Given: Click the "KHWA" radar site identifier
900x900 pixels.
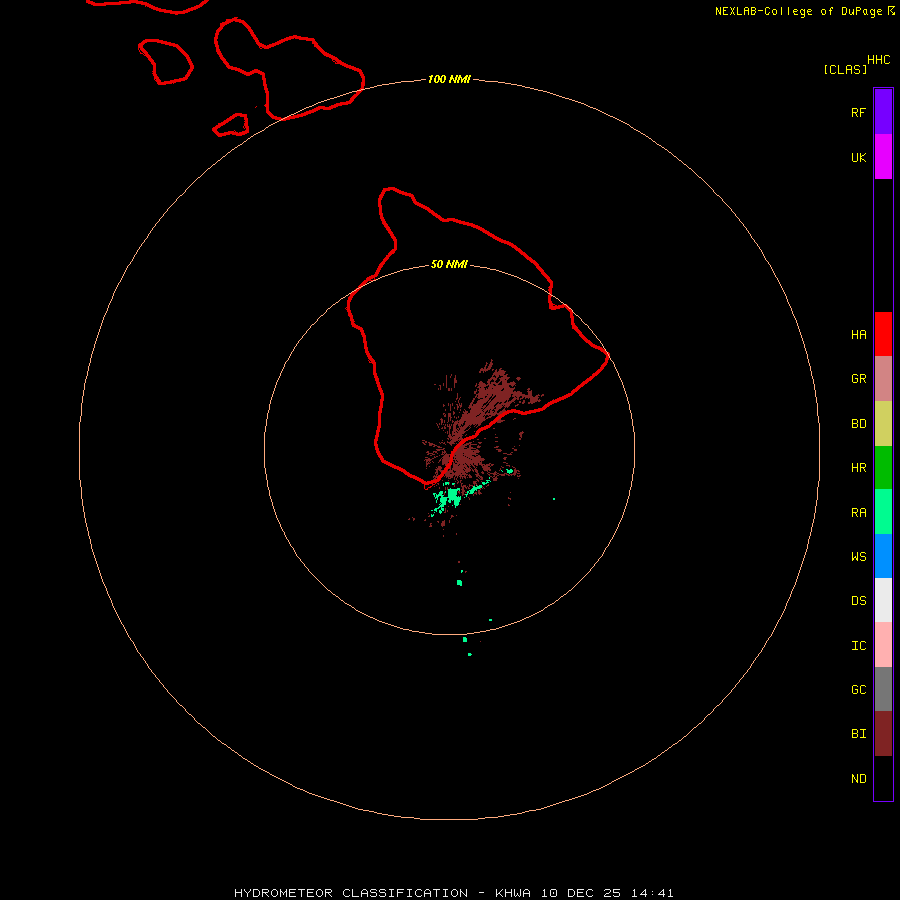Looking at the screenshot, I should [513, 893].
